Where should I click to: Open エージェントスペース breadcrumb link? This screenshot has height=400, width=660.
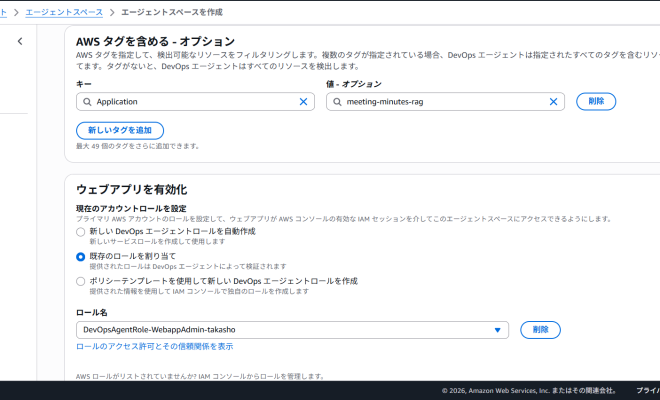click(62, 10)
